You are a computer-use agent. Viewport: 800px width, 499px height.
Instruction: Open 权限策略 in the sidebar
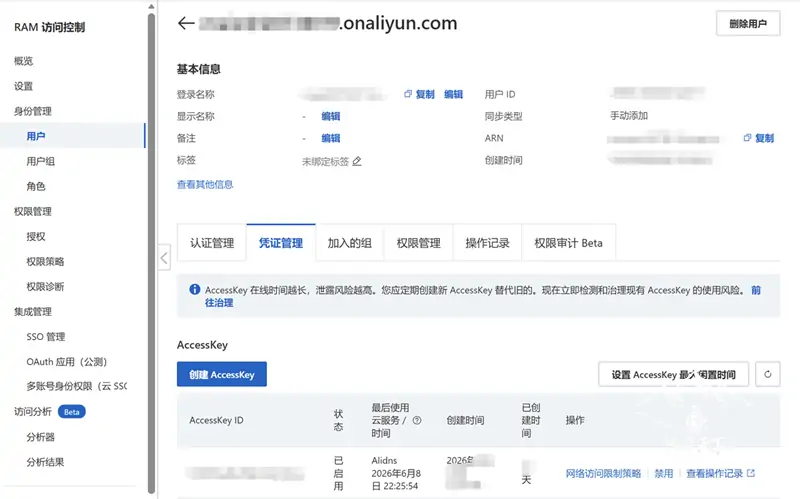(x=45, y=261)
